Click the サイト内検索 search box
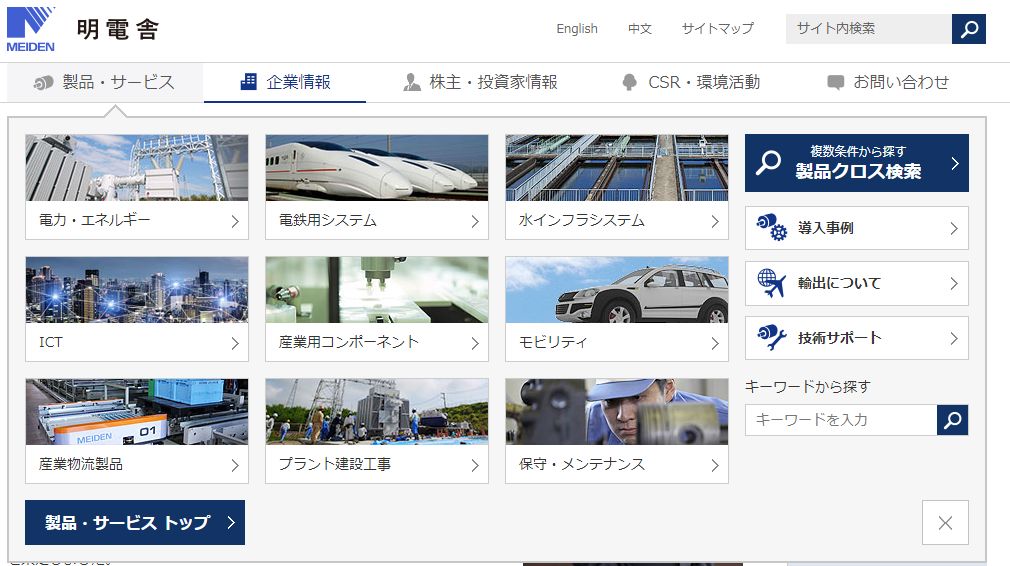The height and width of the screenshot is (566, 1010). pyautogui.click(x=867, y=29)
